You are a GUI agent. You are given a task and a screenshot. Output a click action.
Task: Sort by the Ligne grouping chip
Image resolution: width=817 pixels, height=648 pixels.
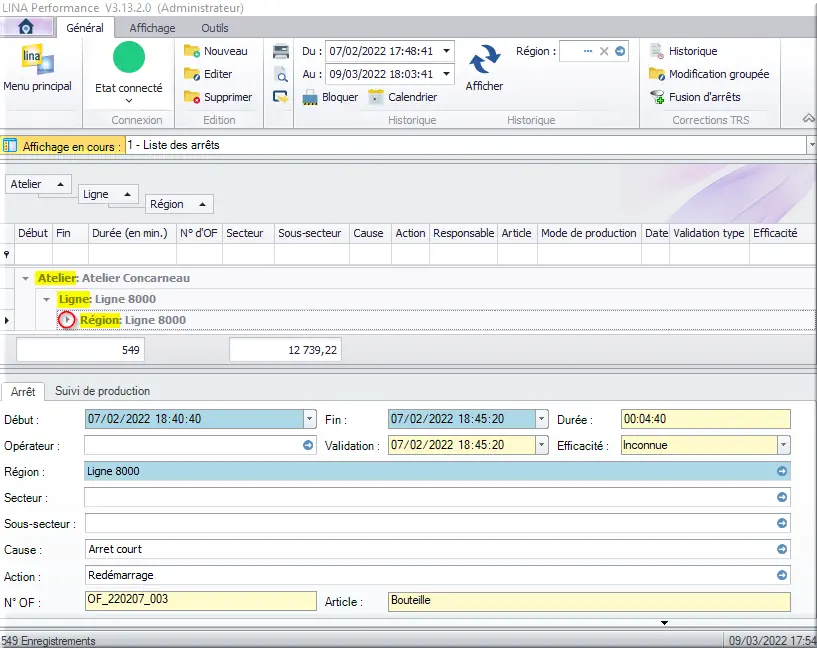pyautogui.click(x=108, y=194)
